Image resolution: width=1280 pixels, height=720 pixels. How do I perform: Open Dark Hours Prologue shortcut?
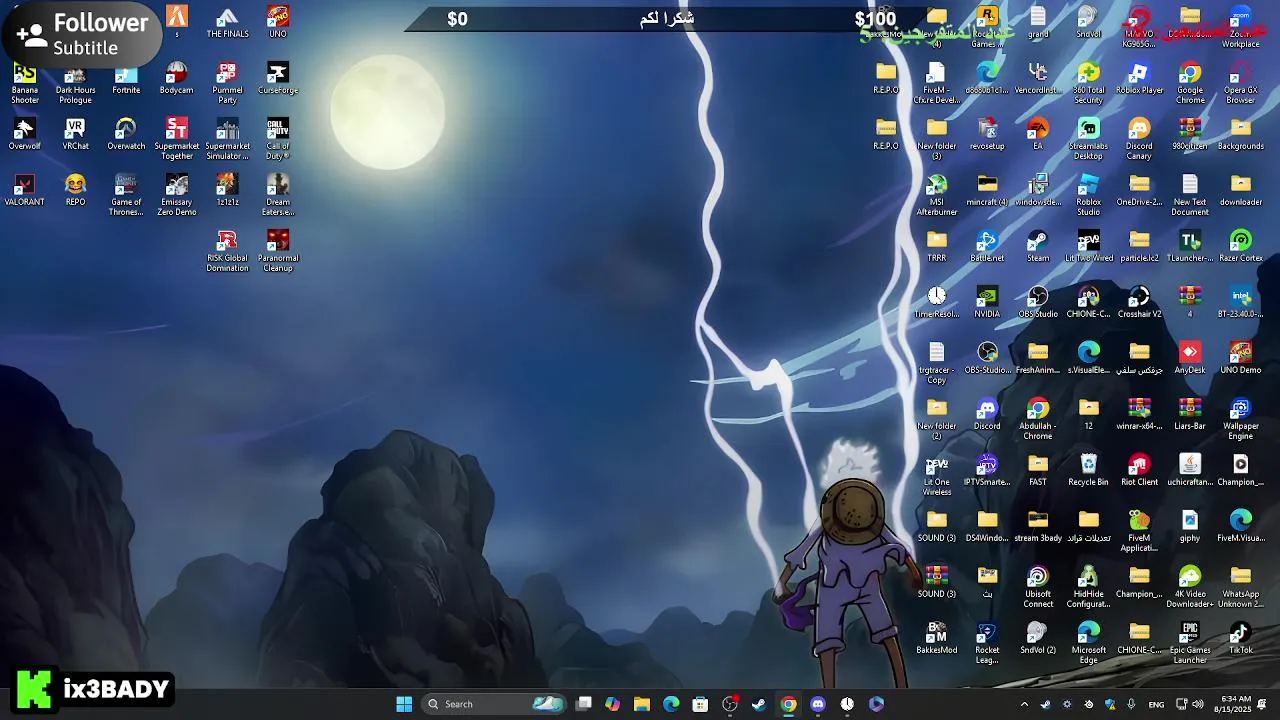pyautogui.click(x=75, y=84)
